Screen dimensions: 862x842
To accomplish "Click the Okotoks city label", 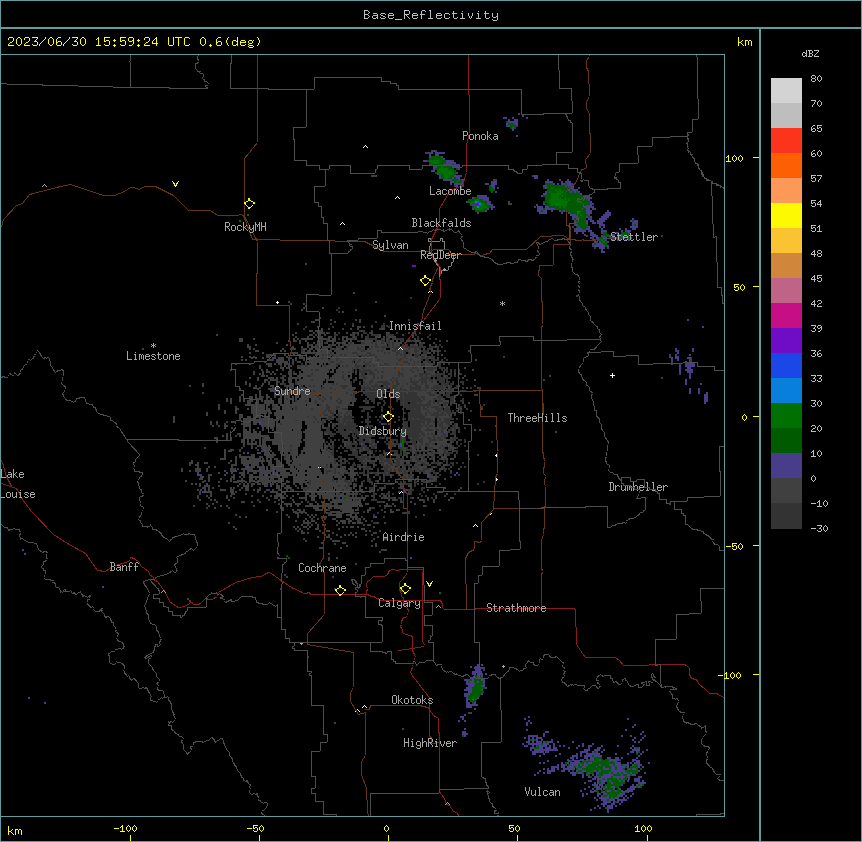I will click(x=412, y=700).
